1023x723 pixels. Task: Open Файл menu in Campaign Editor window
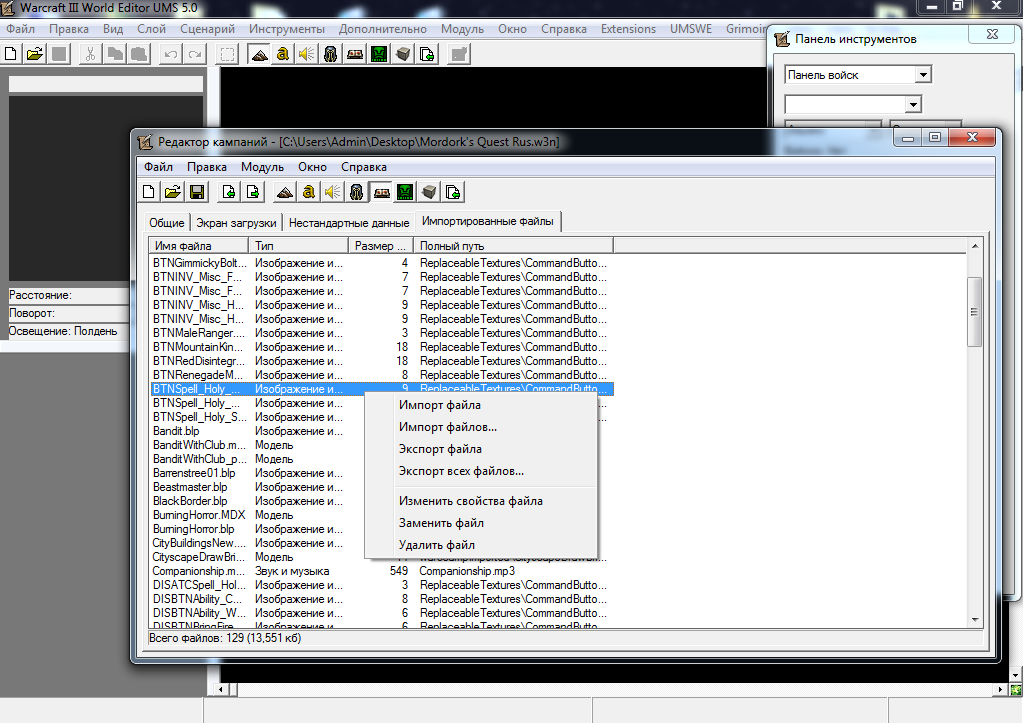159,167
